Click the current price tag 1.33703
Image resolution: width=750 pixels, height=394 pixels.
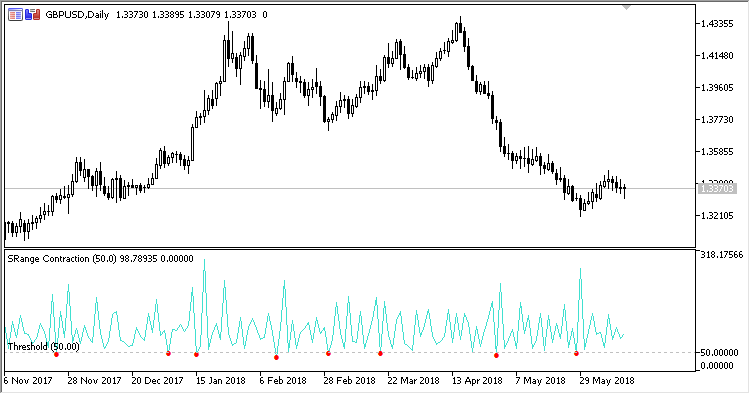717,189
